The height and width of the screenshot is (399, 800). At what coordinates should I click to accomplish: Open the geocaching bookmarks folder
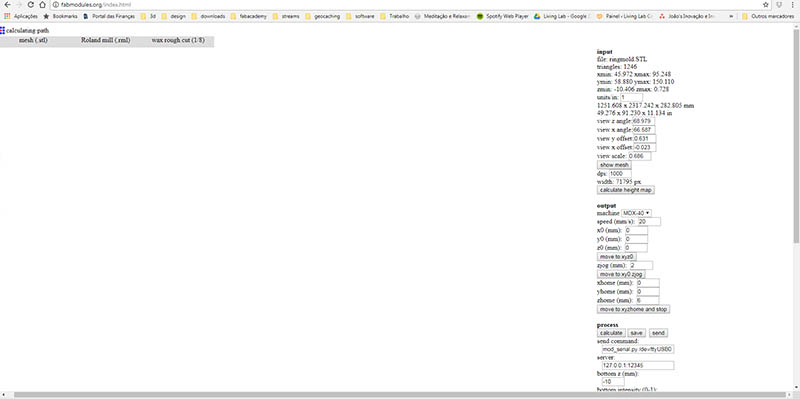tap(322, 16)
